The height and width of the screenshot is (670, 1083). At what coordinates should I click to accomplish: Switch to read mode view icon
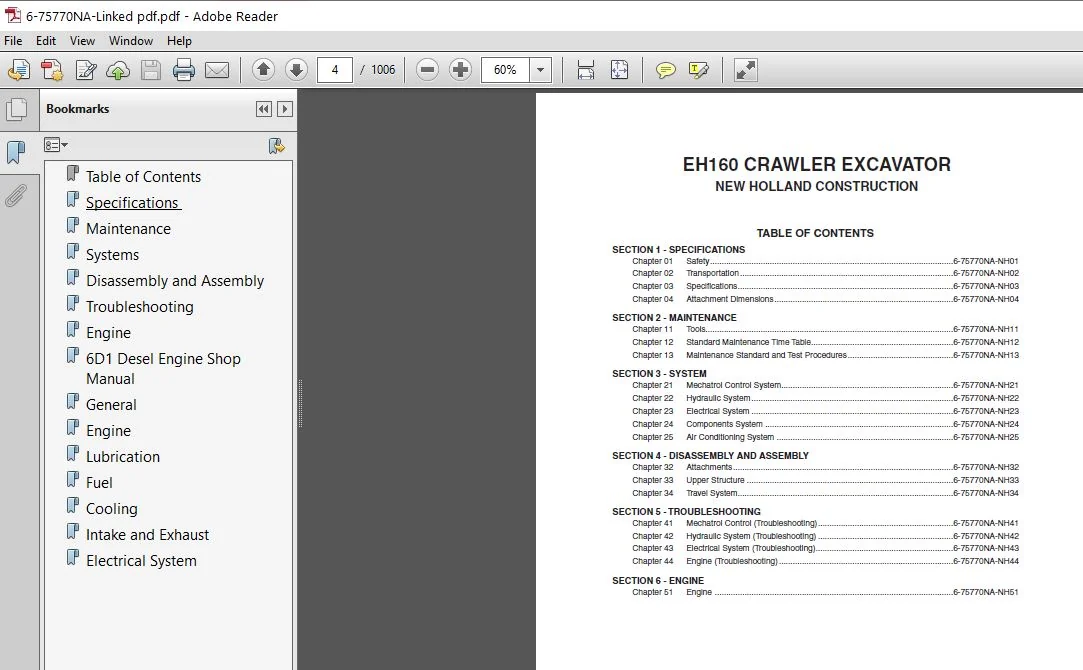(746, 70)
